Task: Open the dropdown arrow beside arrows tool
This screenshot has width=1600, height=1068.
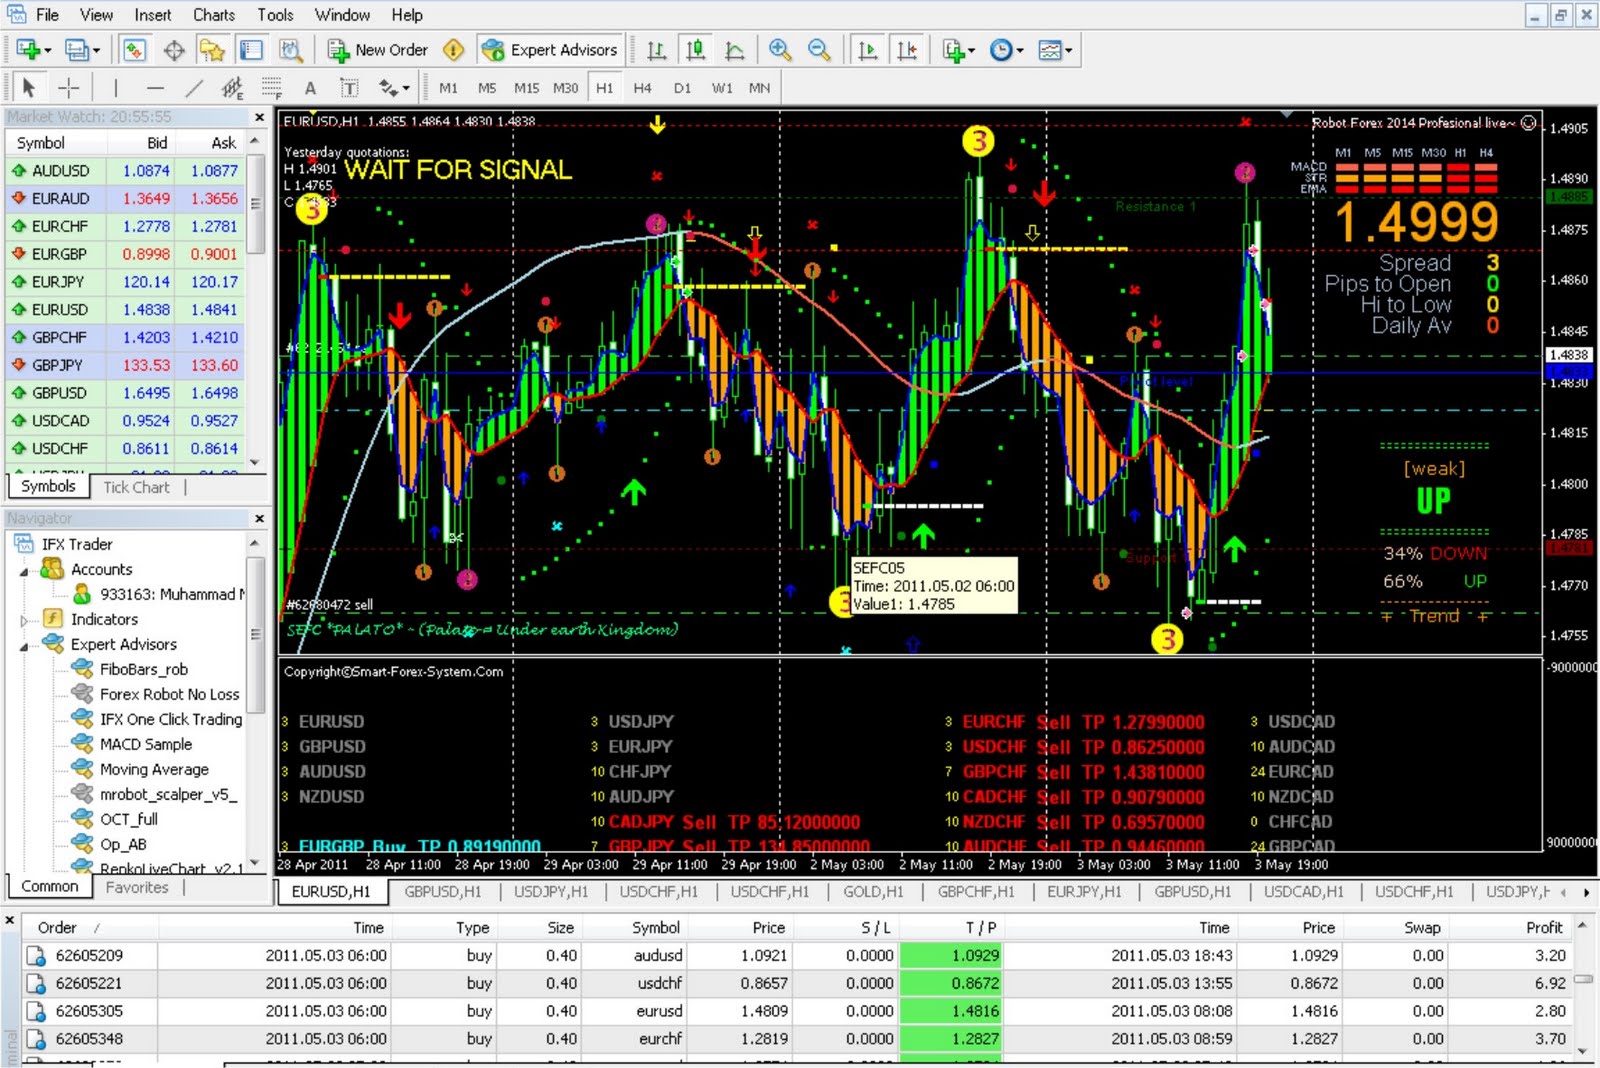Action: [406, 88]
